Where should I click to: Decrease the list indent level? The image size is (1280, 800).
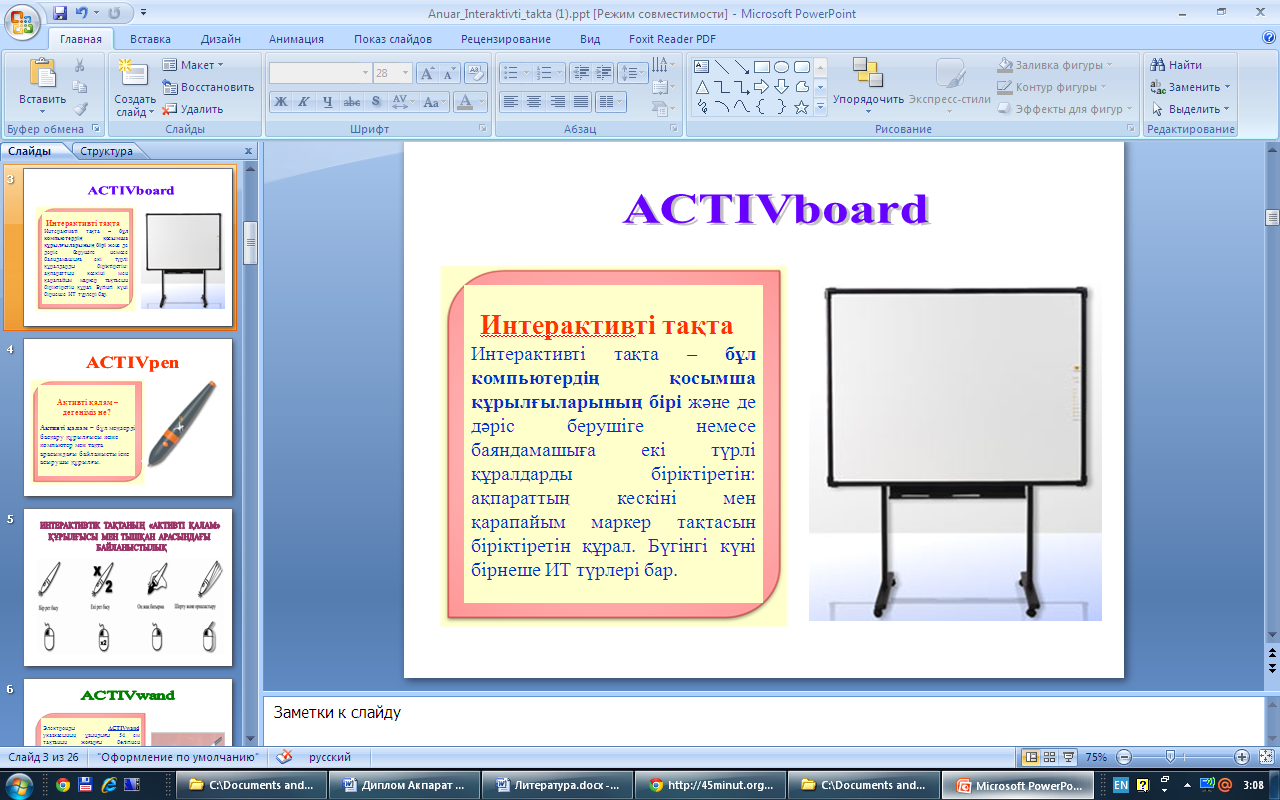[x=580, y=73]
